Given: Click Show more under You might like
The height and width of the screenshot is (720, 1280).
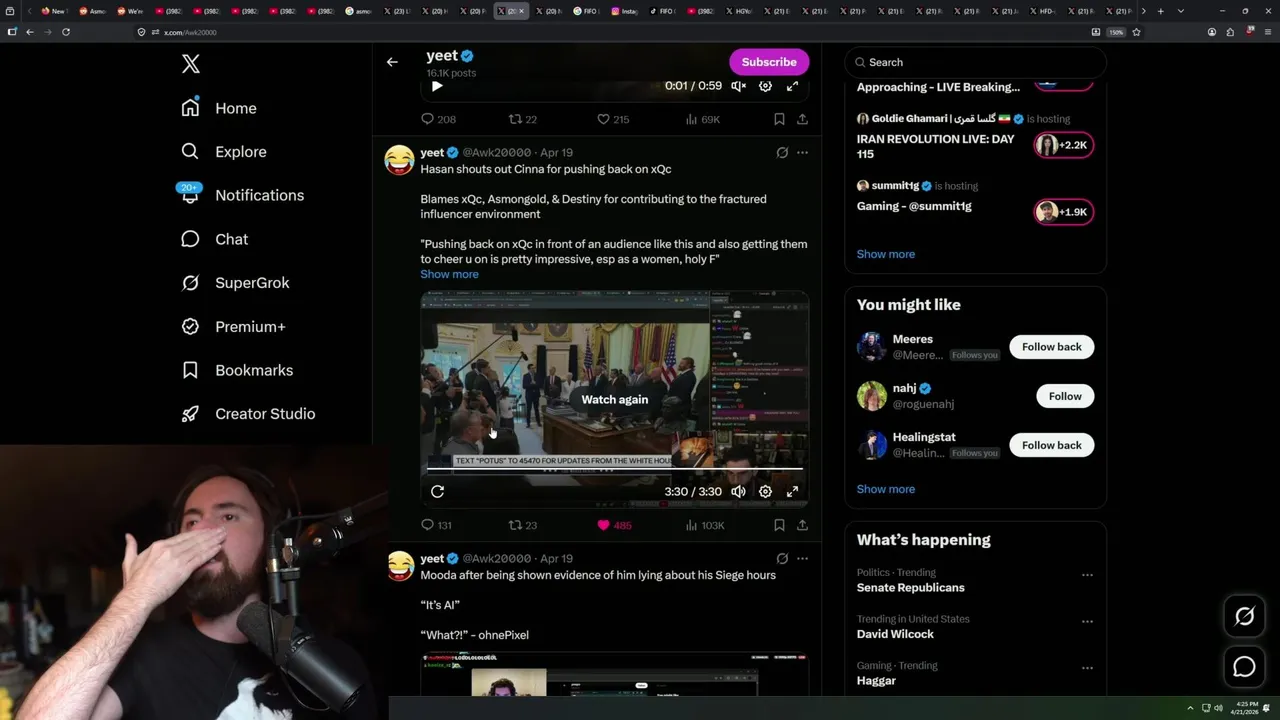Looking at the screenshot, I should 885,489.
